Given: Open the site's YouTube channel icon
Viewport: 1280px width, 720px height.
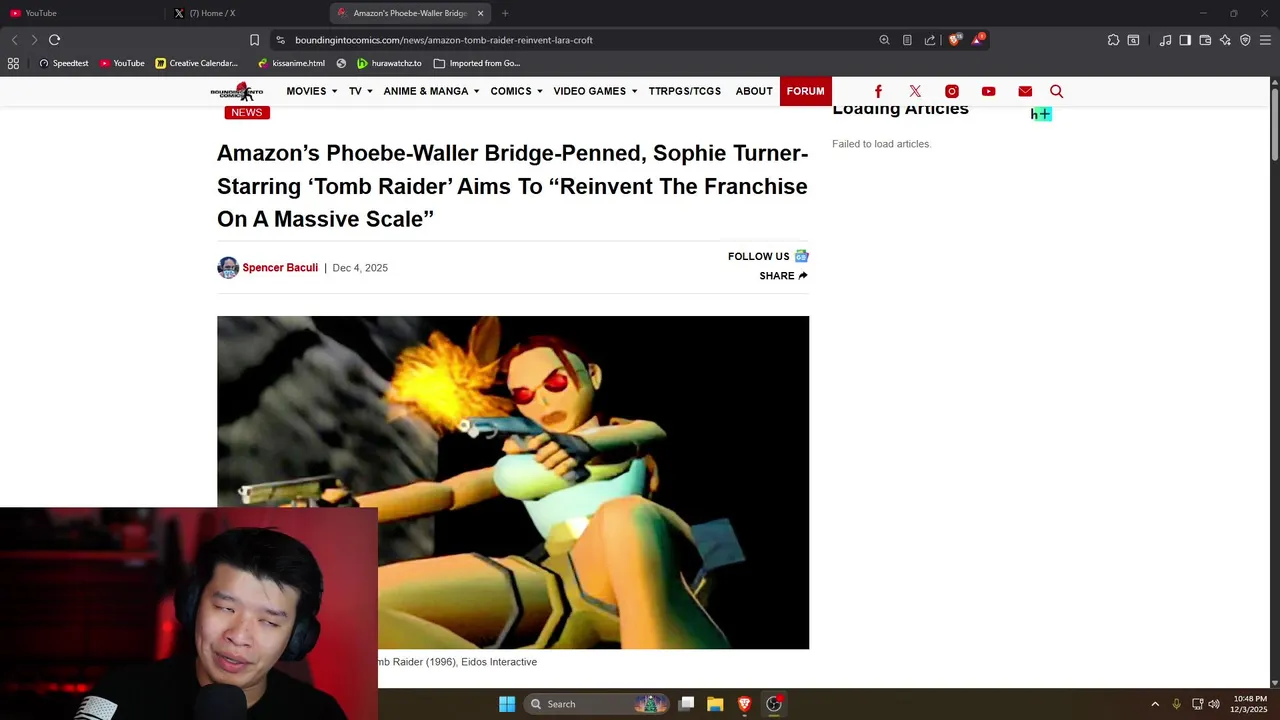Looking at the screenshot, I should (988, 91).
